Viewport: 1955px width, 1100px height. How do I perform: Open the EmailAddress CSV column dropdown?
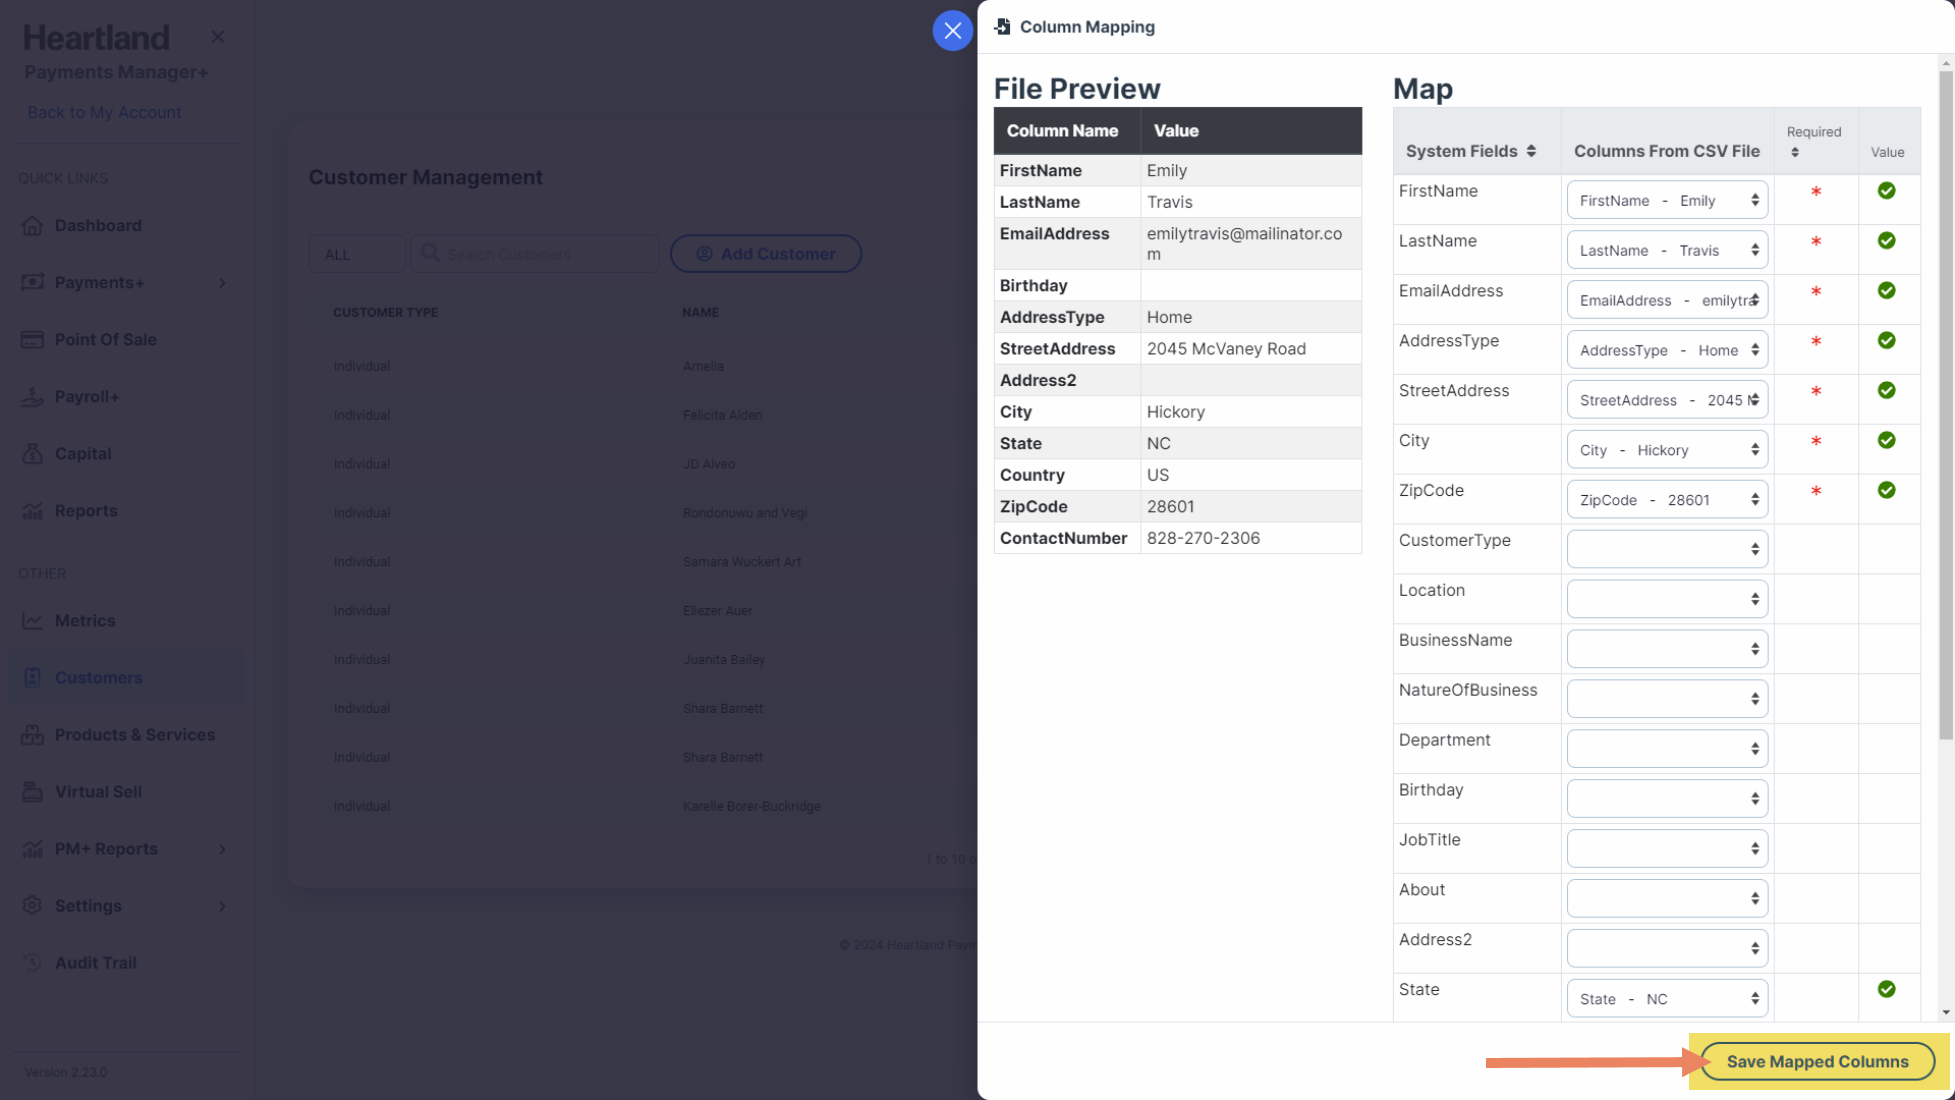[x=1667, y=300]
